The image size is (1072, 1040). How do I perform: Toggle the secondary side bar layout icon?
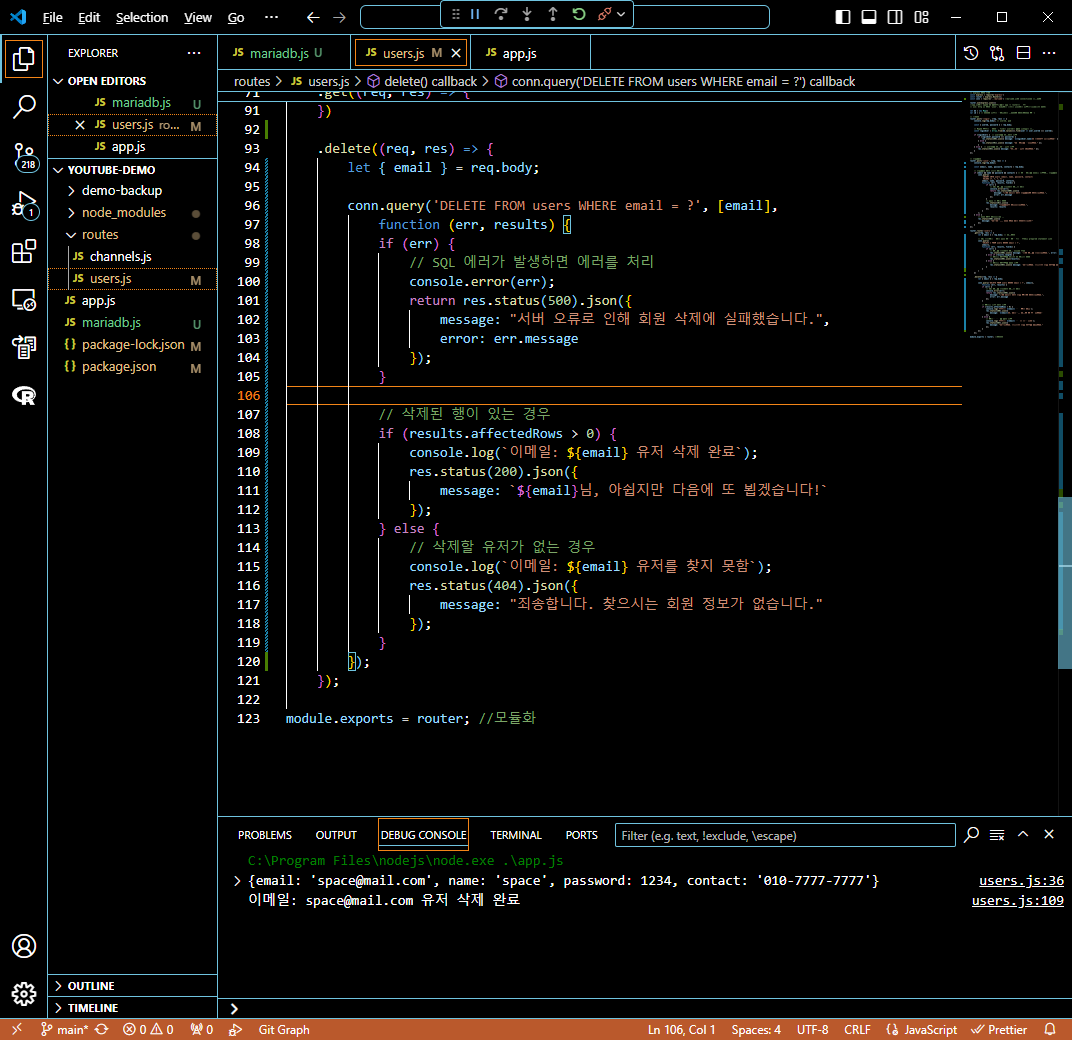point(895,17)
